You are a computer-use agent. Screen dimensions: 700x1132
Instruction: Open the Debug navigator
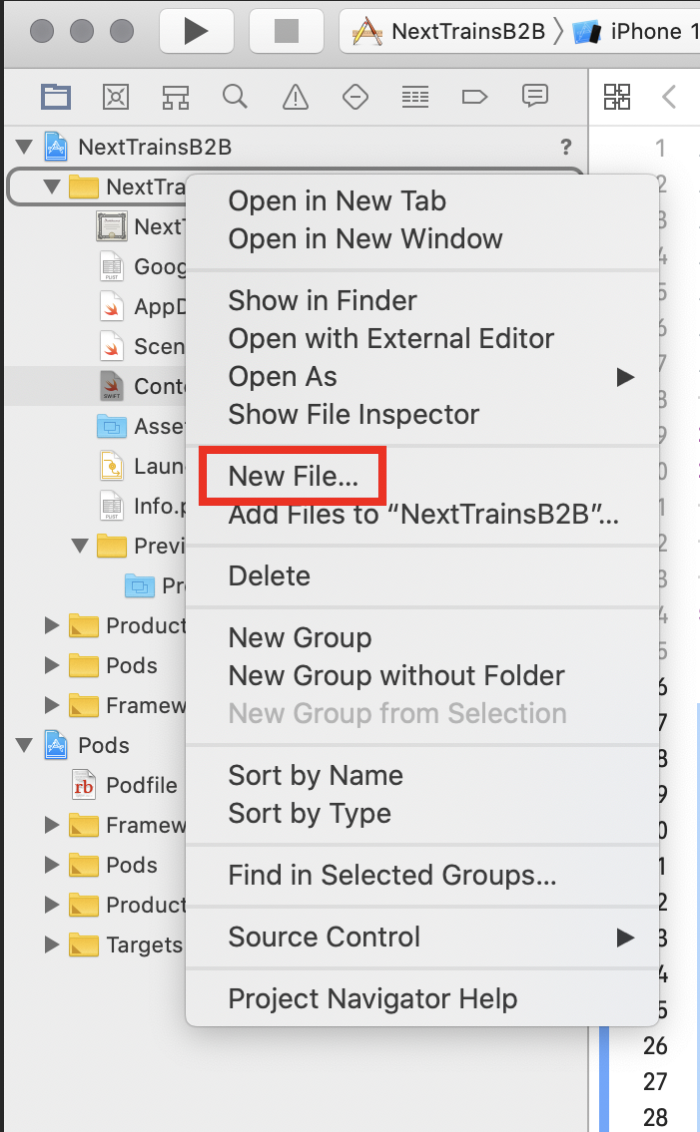415,96
